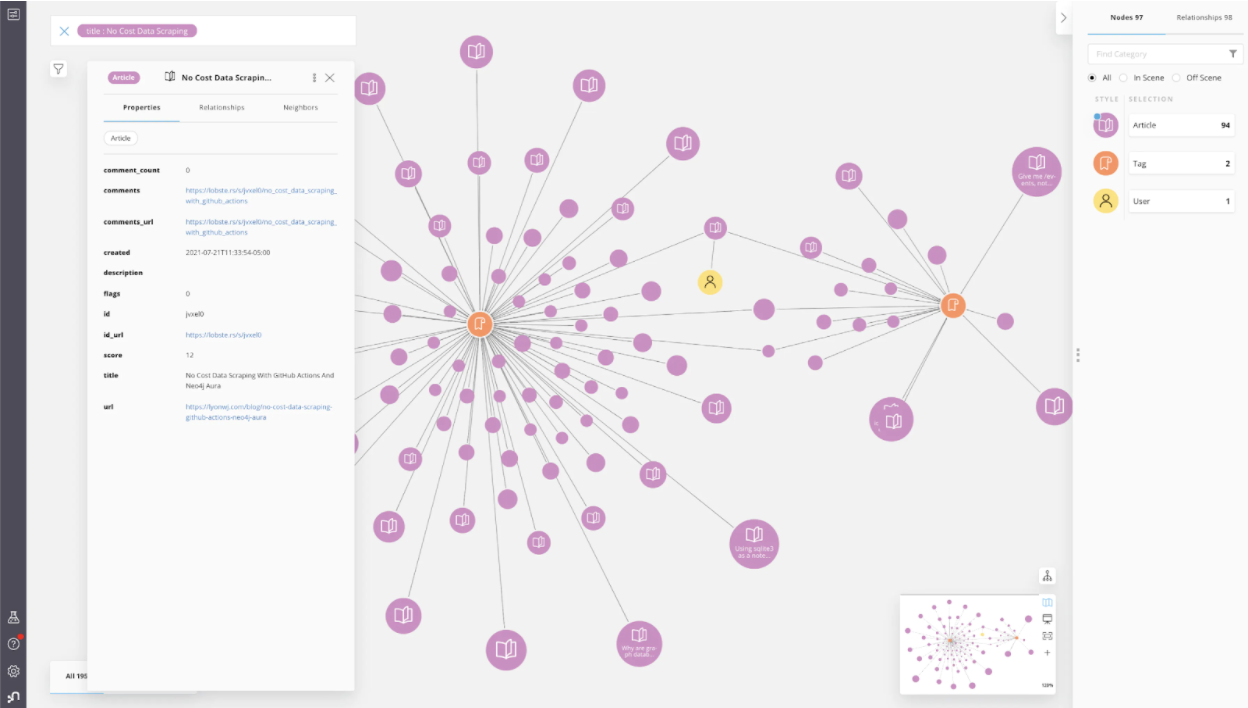Image resolution: width=1248 pixels, height=708 pixels.
Task: Collapse the right panel using its chevron
Action: coord(1062,17)
